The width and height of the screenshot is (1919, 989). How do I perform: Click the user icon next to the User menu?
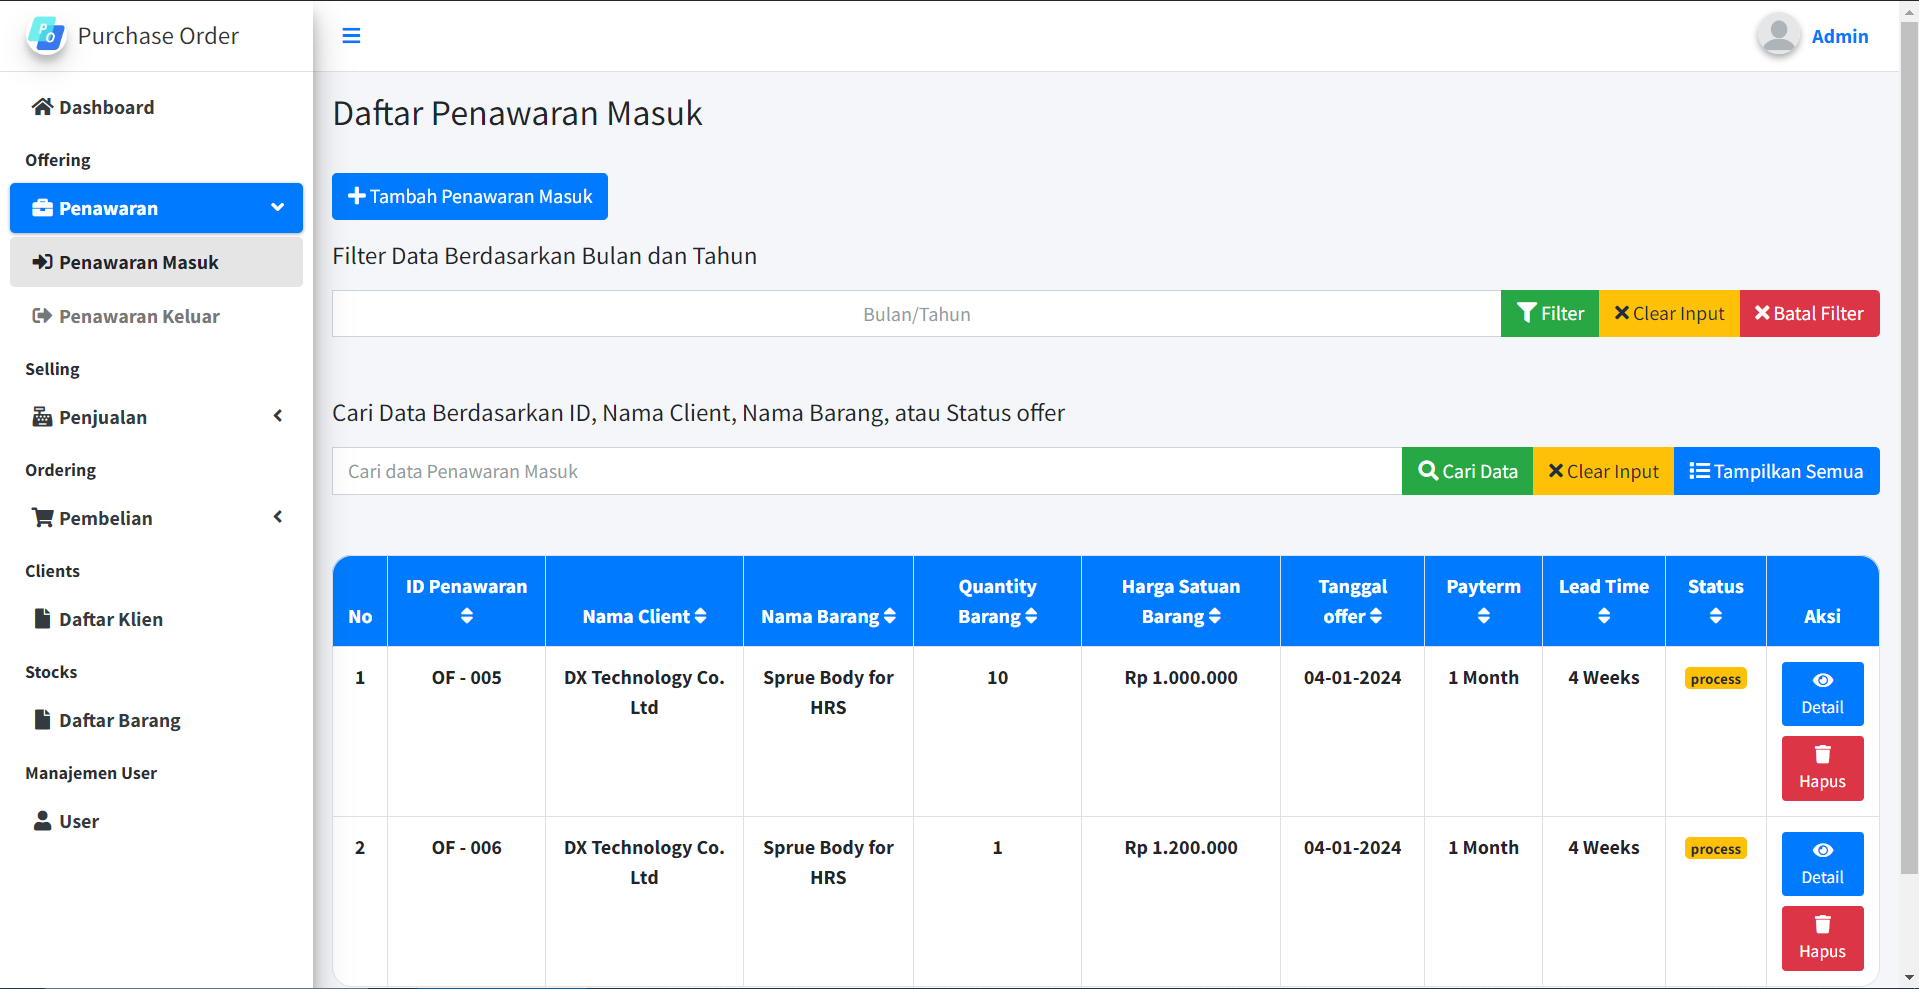click(x=42, y=820)
